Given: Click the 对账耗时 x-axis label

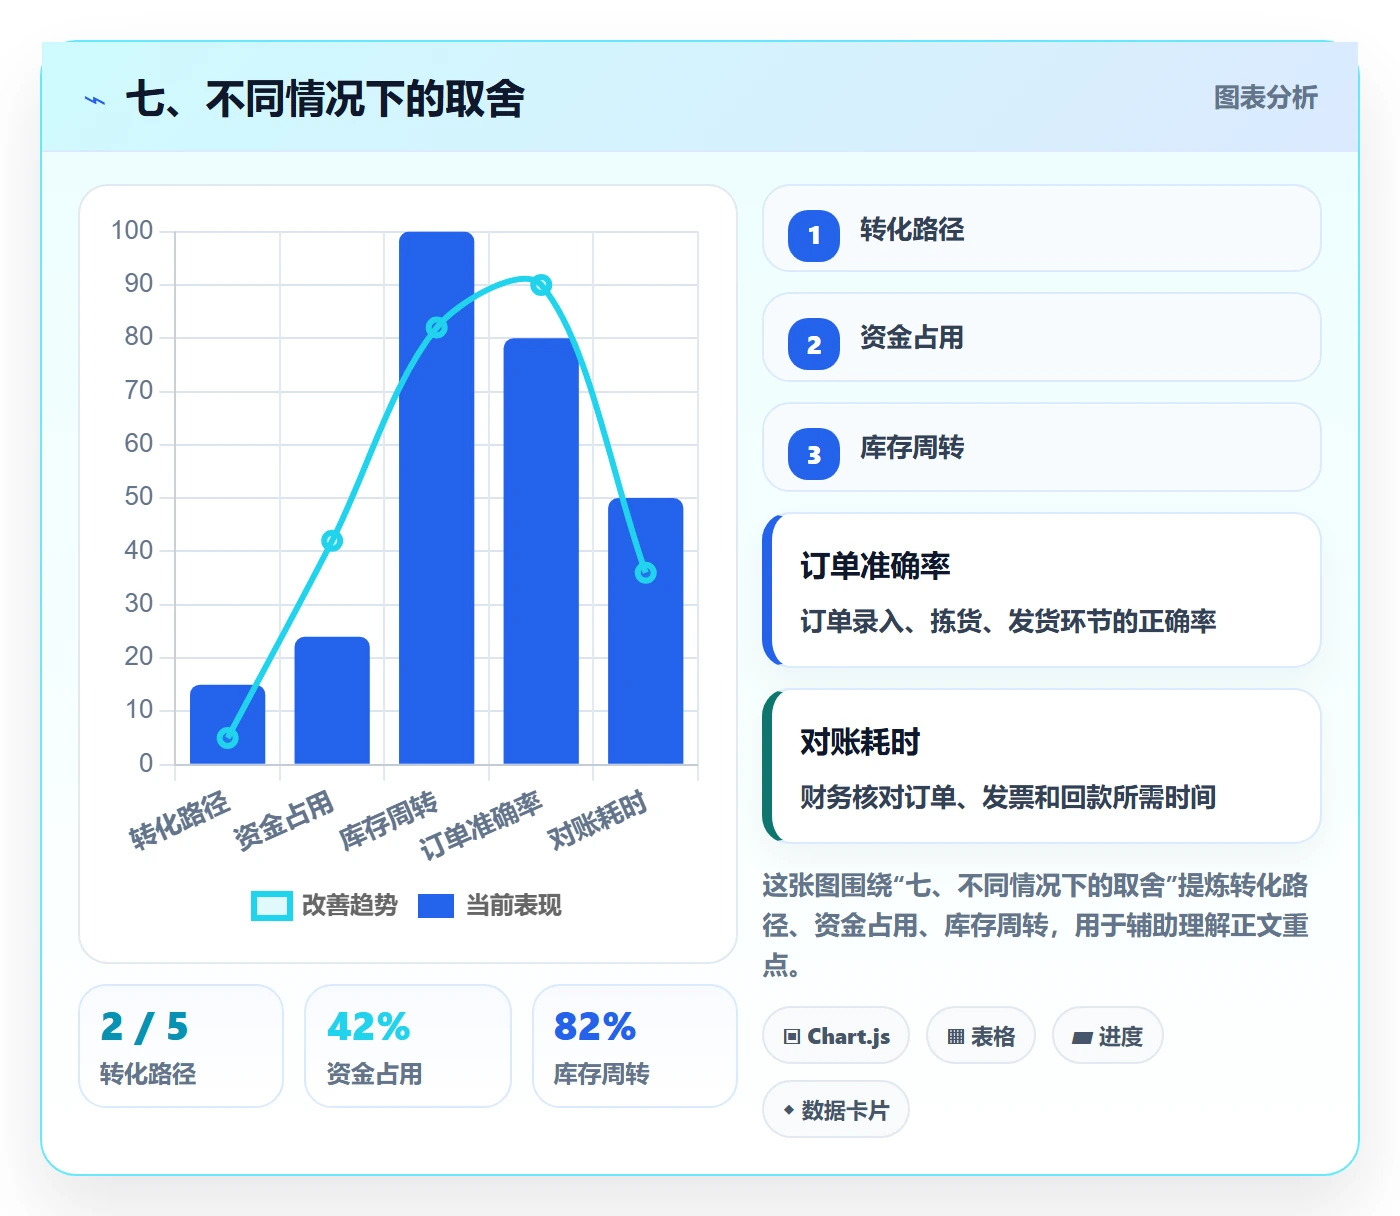Looking at the screenshot, I should 598,819.
